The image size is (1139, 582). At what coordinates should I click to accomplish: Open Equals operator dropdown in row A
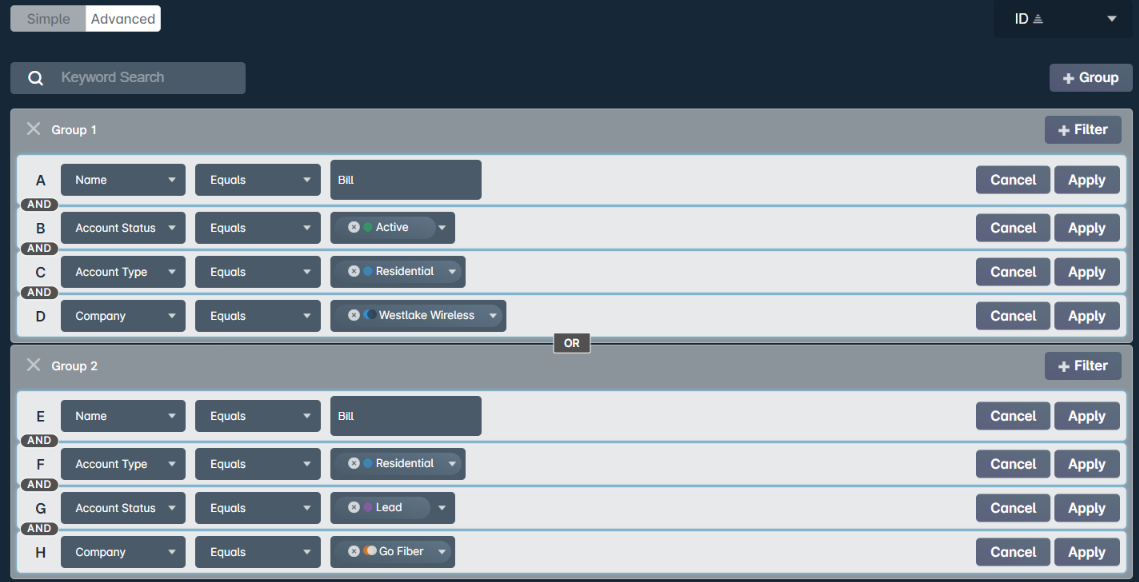258,180
